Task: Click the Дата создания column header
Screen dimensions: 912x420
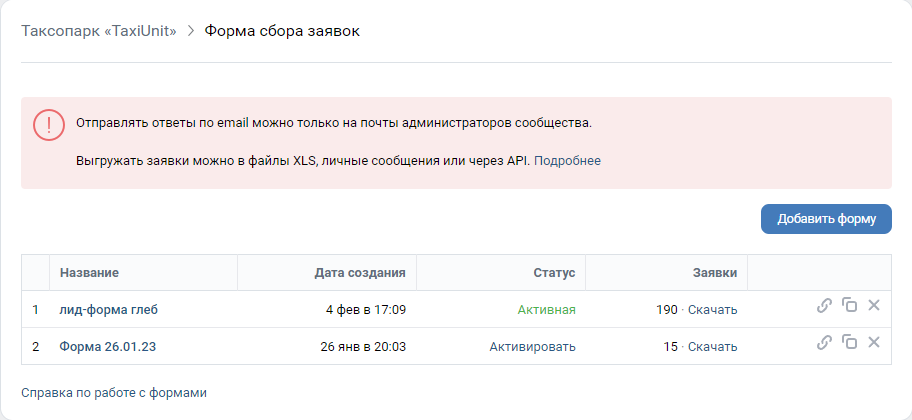Action: point(360,273)
